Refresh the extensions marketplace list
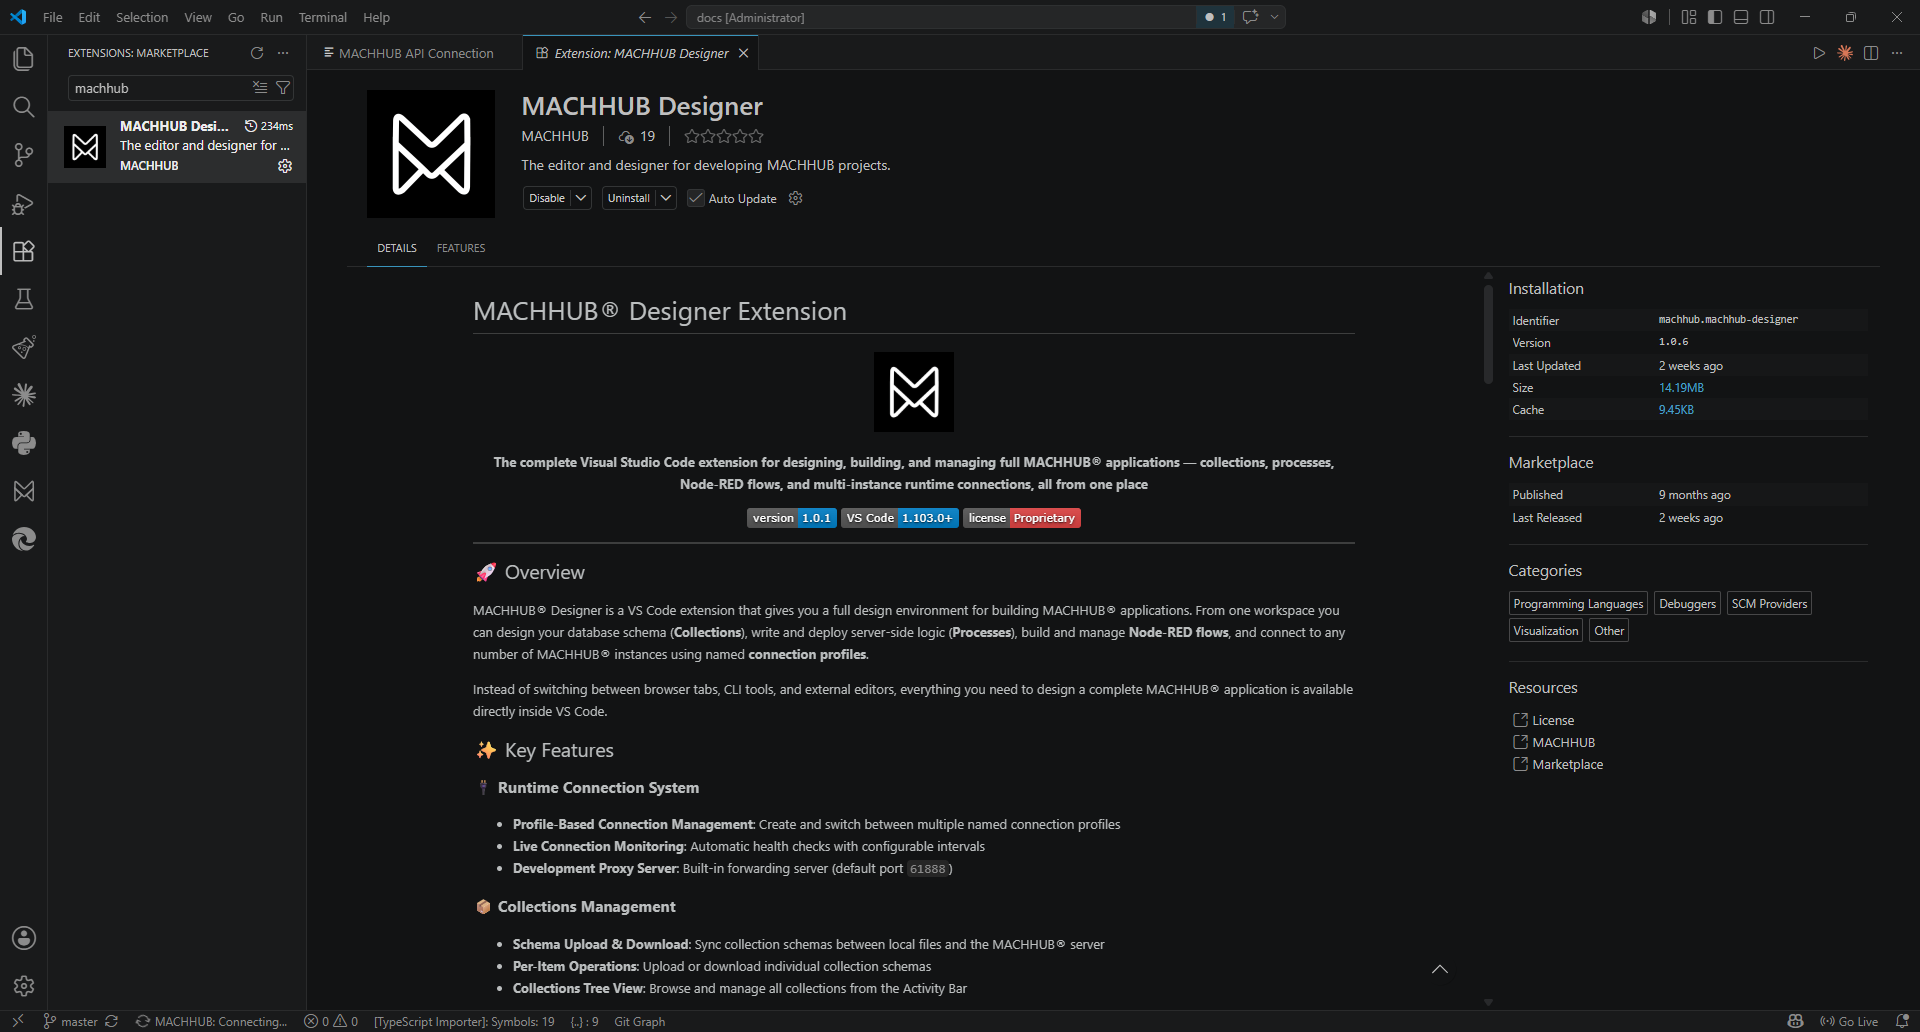Screen dimensions: 1920x1032 257,53
